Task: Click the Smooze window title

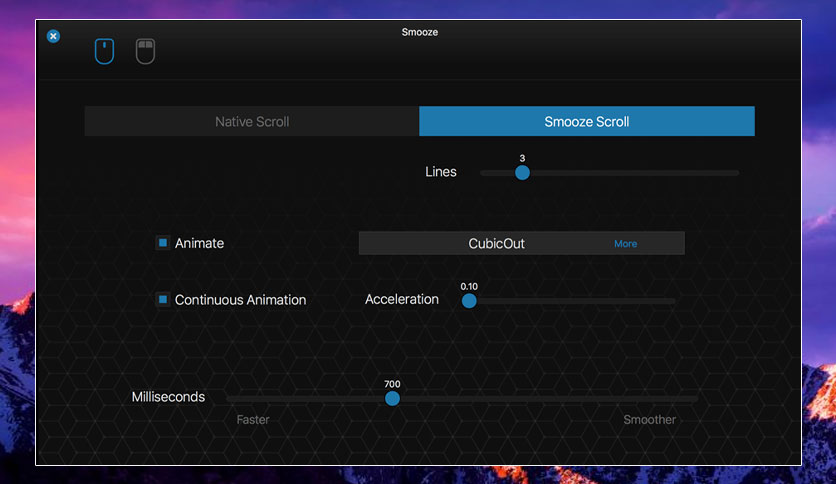Action: pyautogui.click(x=420, y=32)
